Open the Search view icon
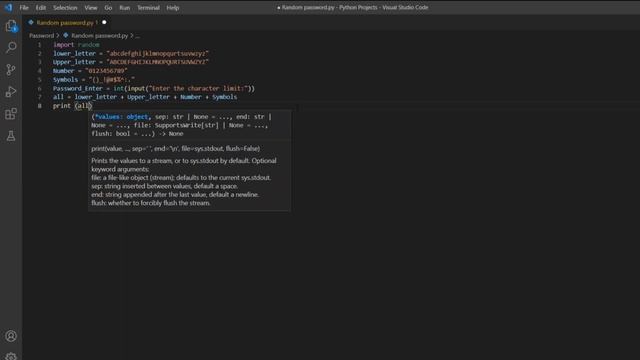 tap(11, 47)
